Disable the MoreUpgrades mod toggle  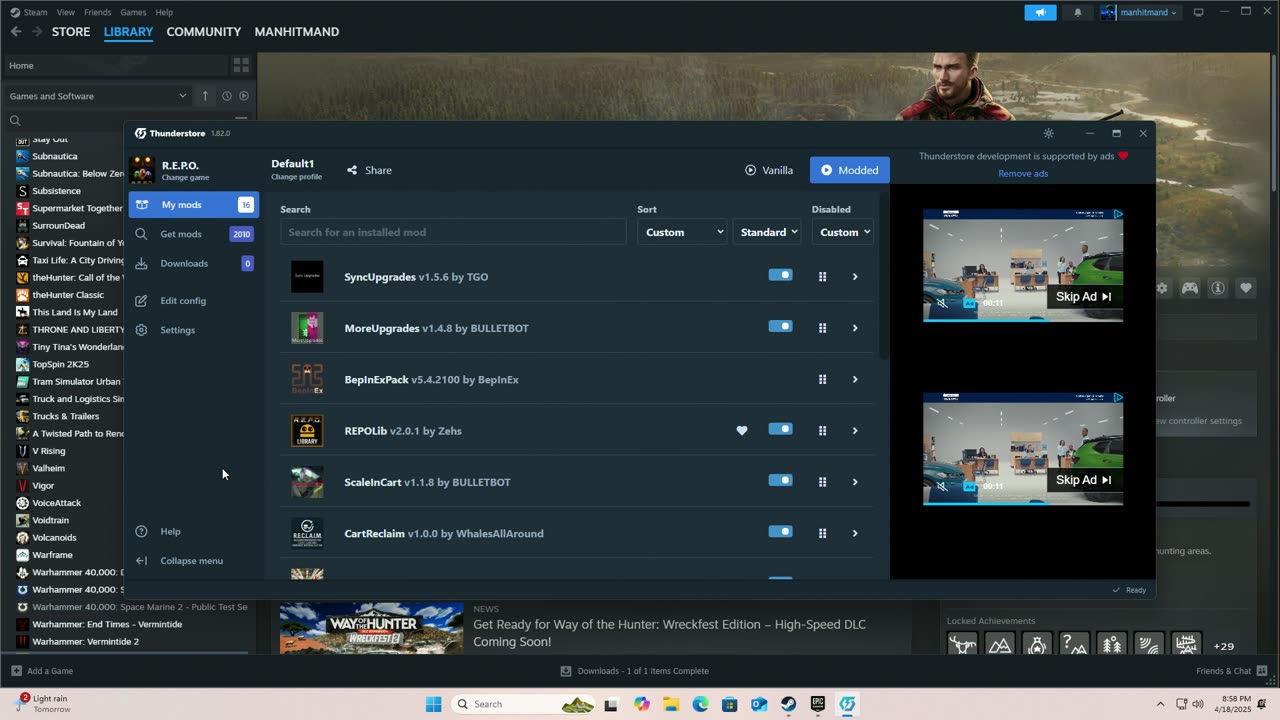pos(780,326)
